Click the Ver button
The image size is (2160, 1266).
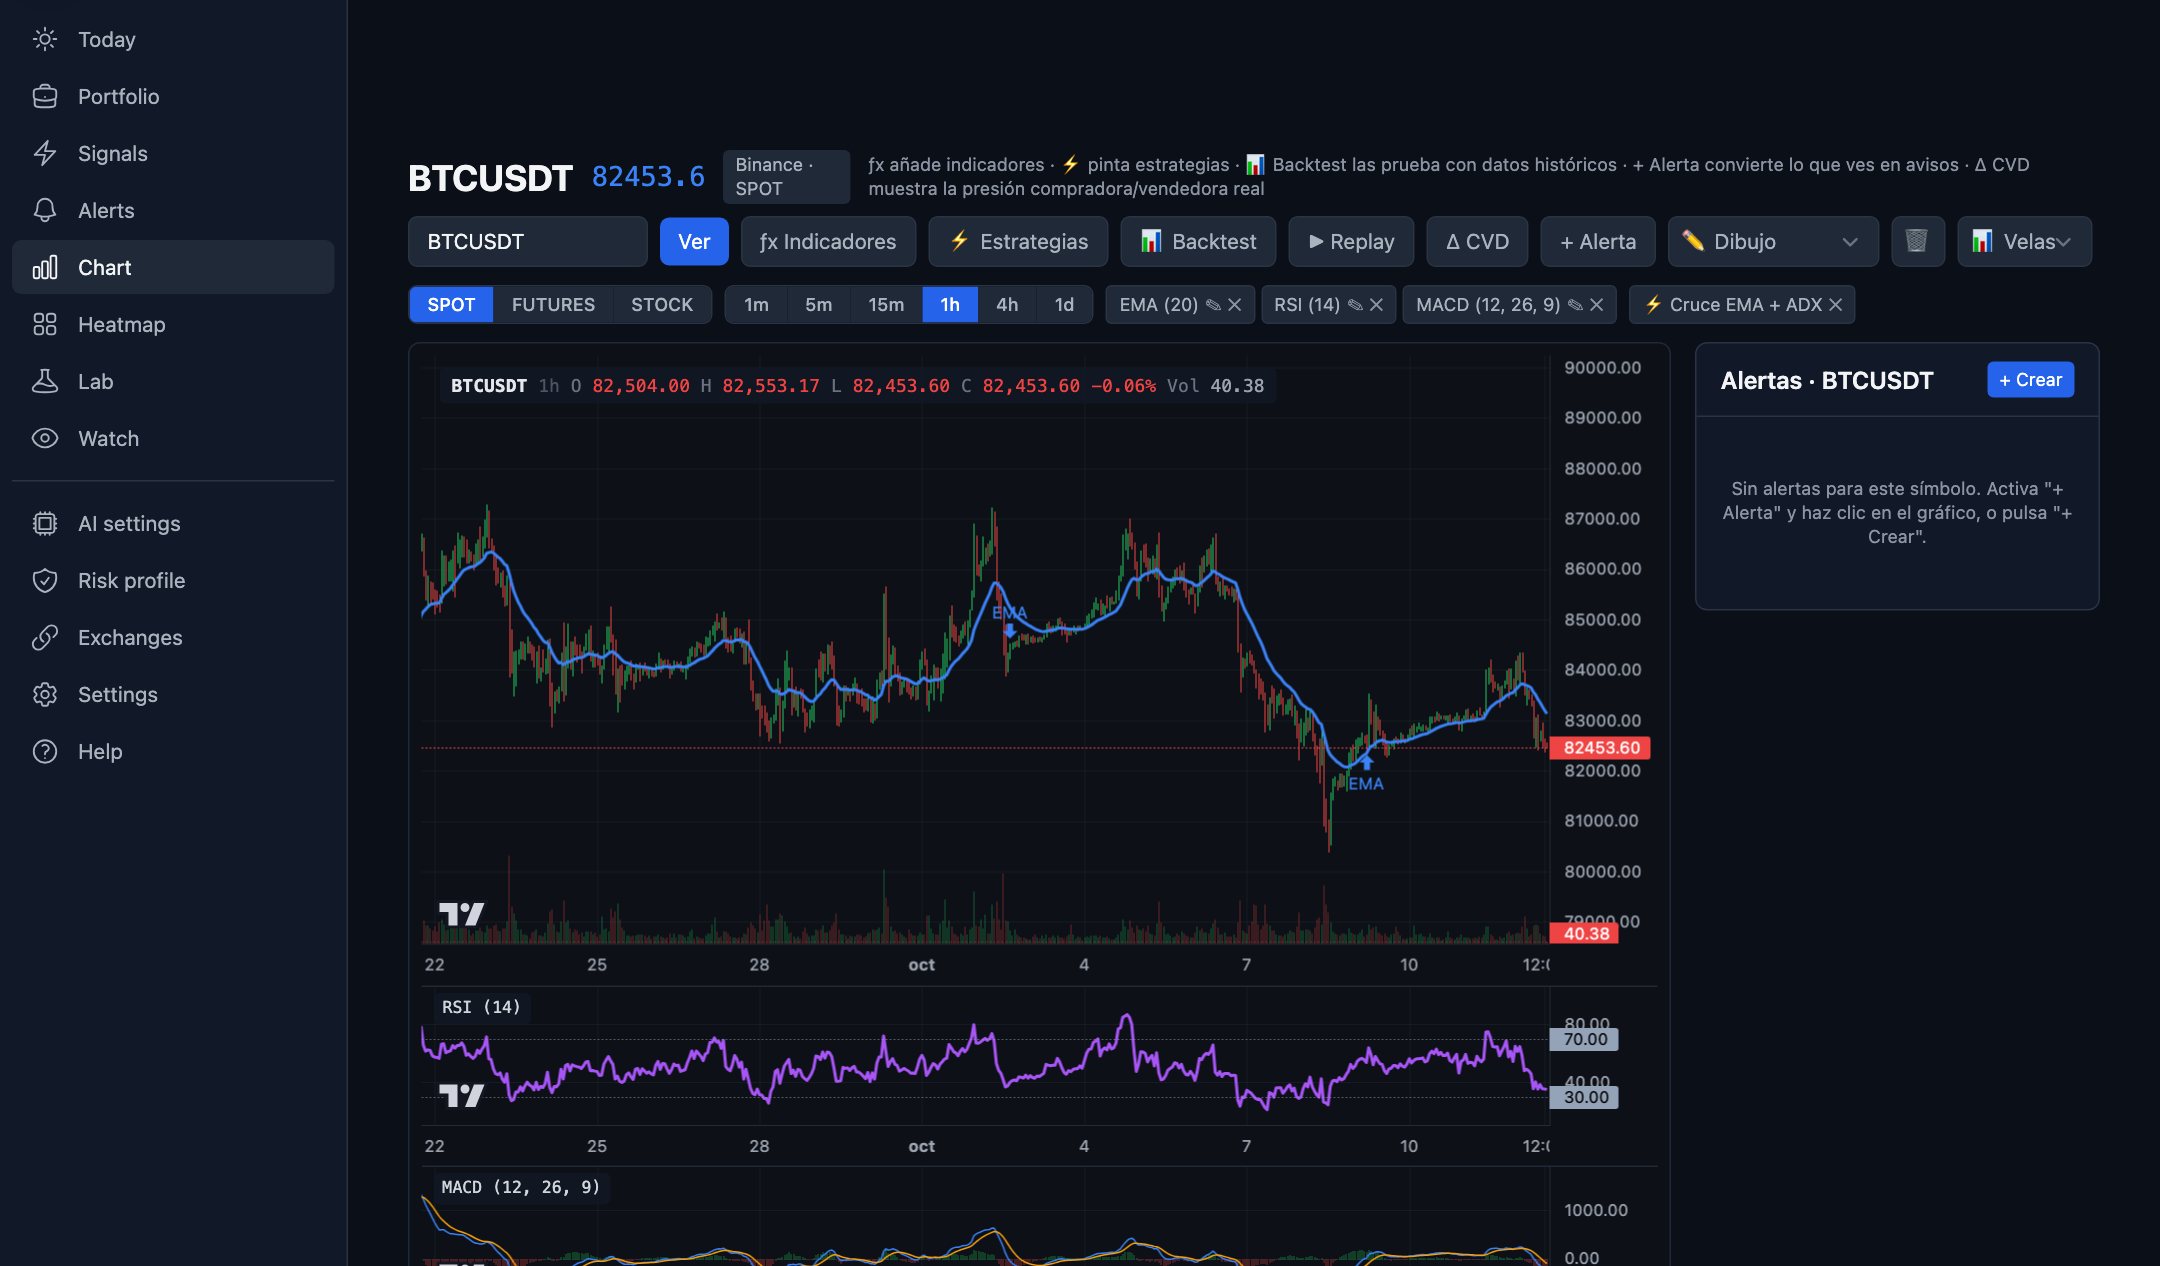[x=694, y=241]
